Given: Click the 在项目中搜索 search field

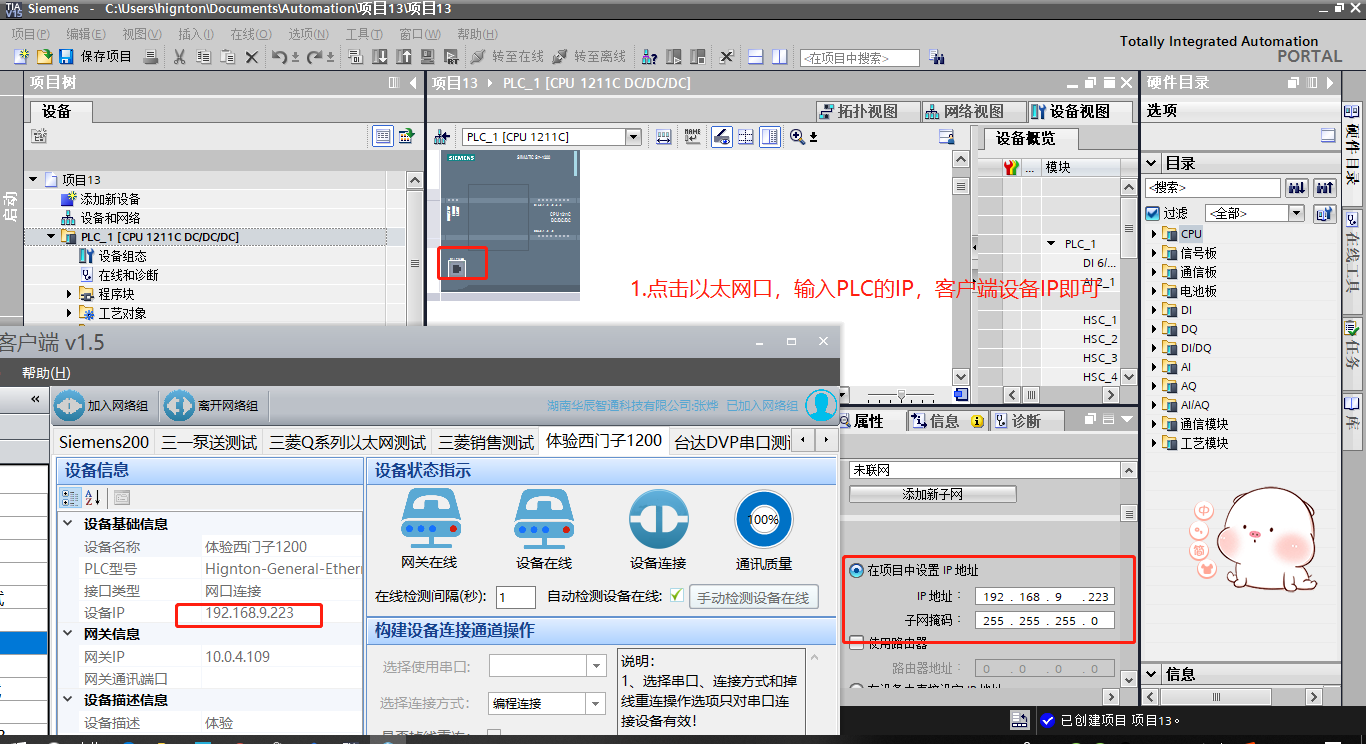Looking at the screenshot, I should tap(859, 58).
